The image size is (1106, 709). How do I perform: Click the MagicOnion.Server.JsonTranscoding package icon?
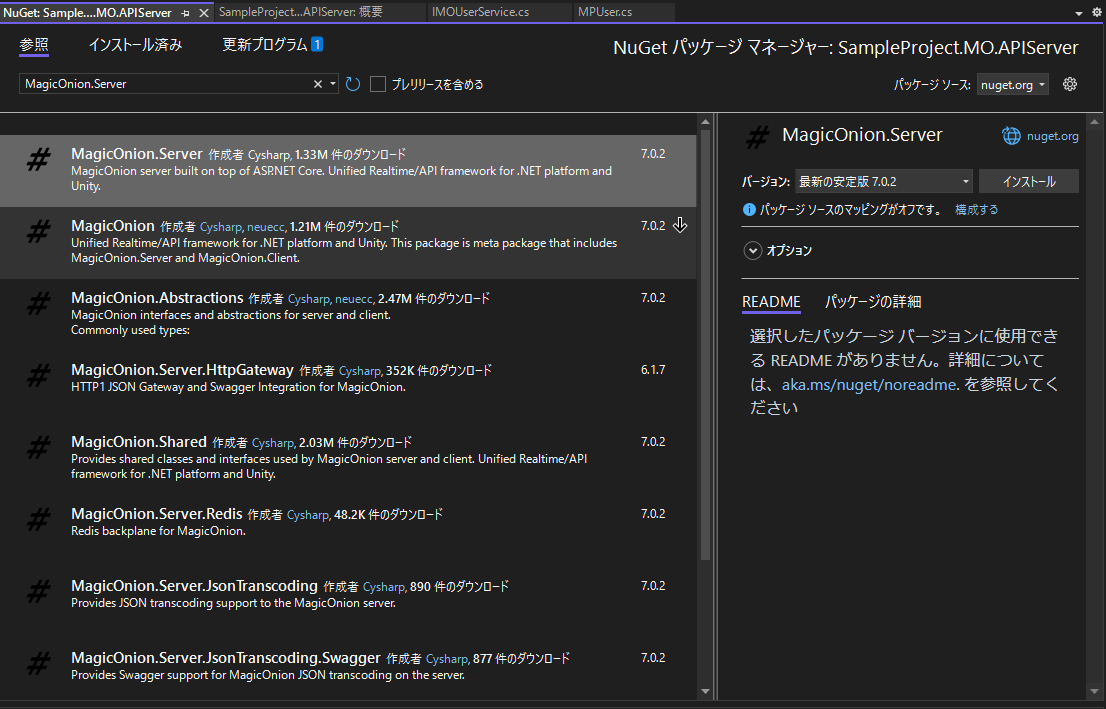click(39, 591)
